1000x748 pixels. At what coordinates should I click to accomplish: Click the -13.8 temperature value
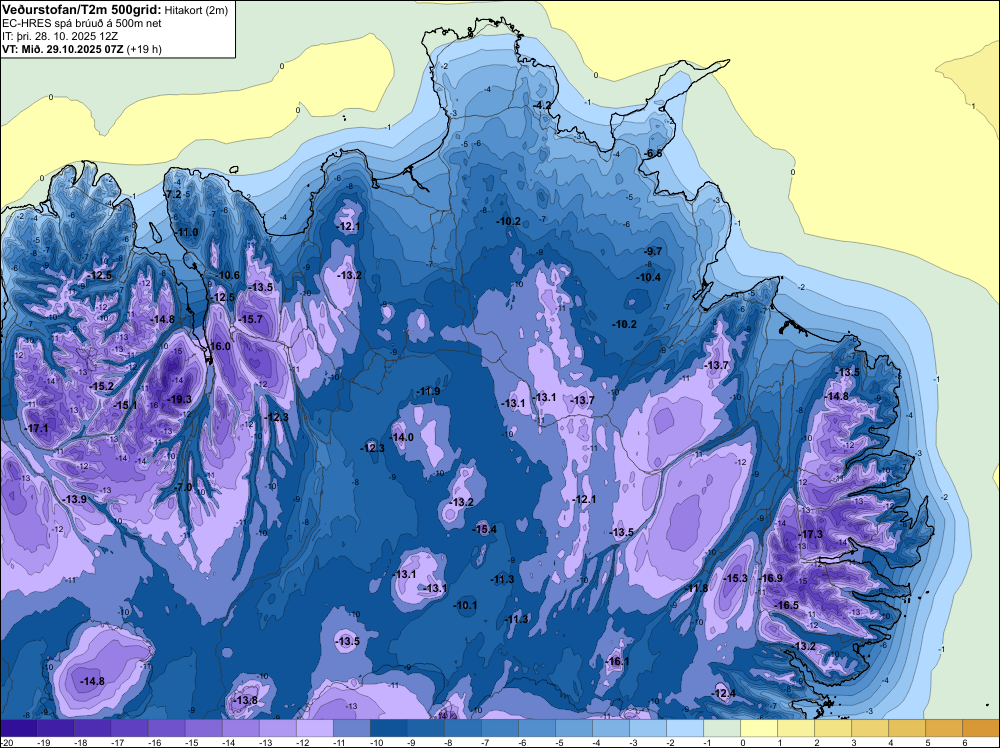[x=246, y=700]
